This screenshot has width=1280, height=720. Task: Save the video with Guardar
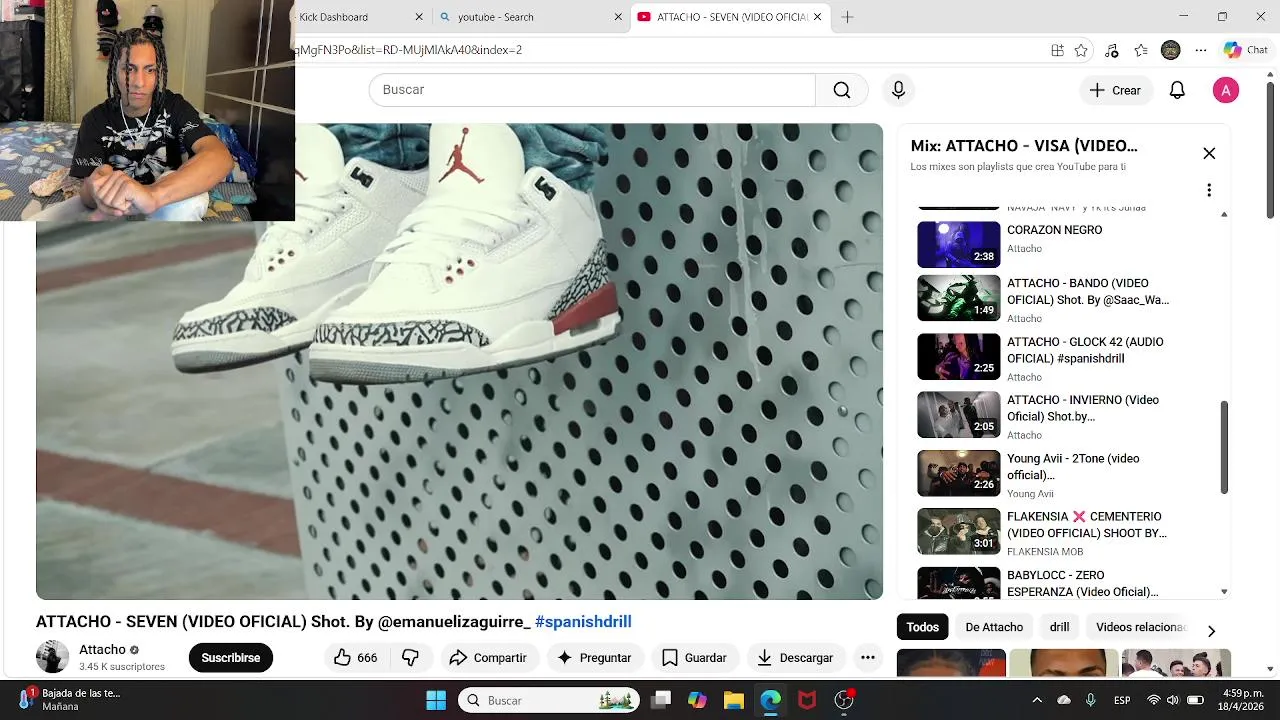pos(694,657)
